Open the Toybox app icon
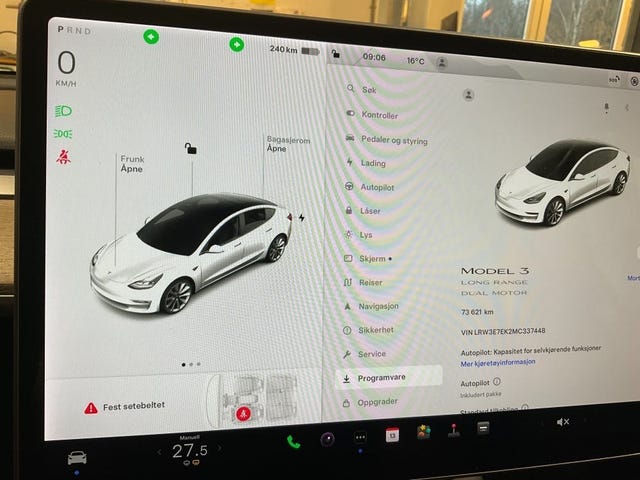The image size is (640, 480). pos(424,432)
